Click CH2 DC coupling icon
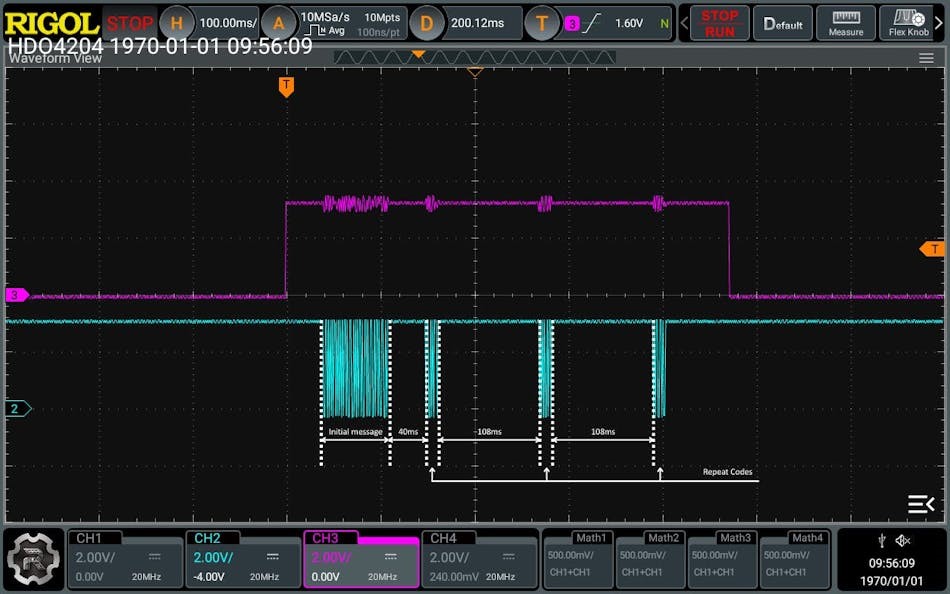The height and width of the screenshot is (594, 950). tap(273, 556)
